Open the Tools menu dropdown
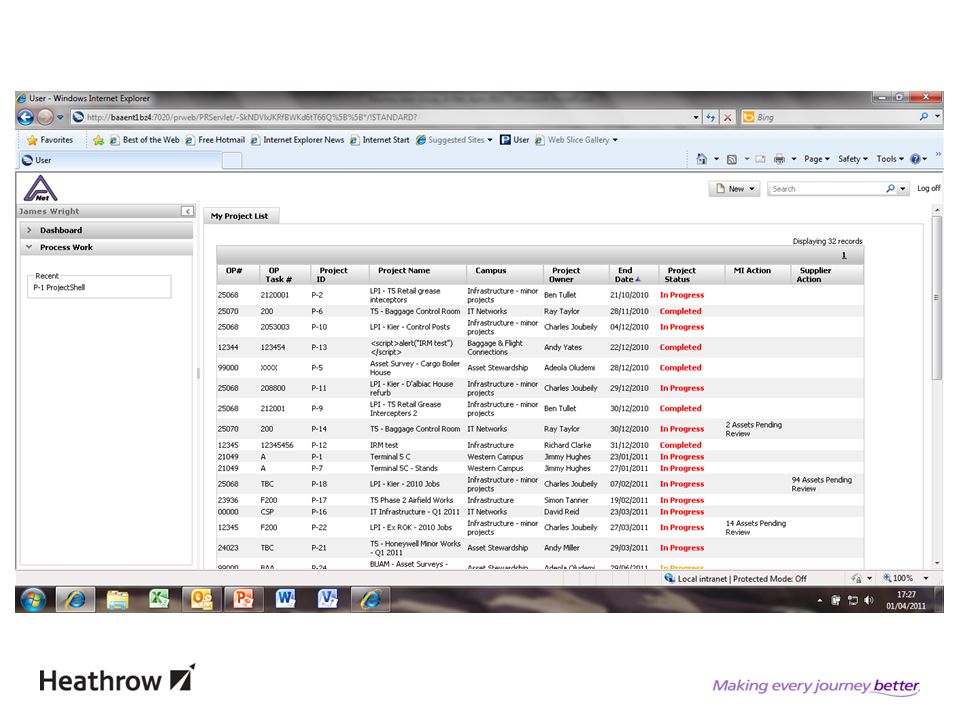960x720 pixels. click(x=890, y=159)
